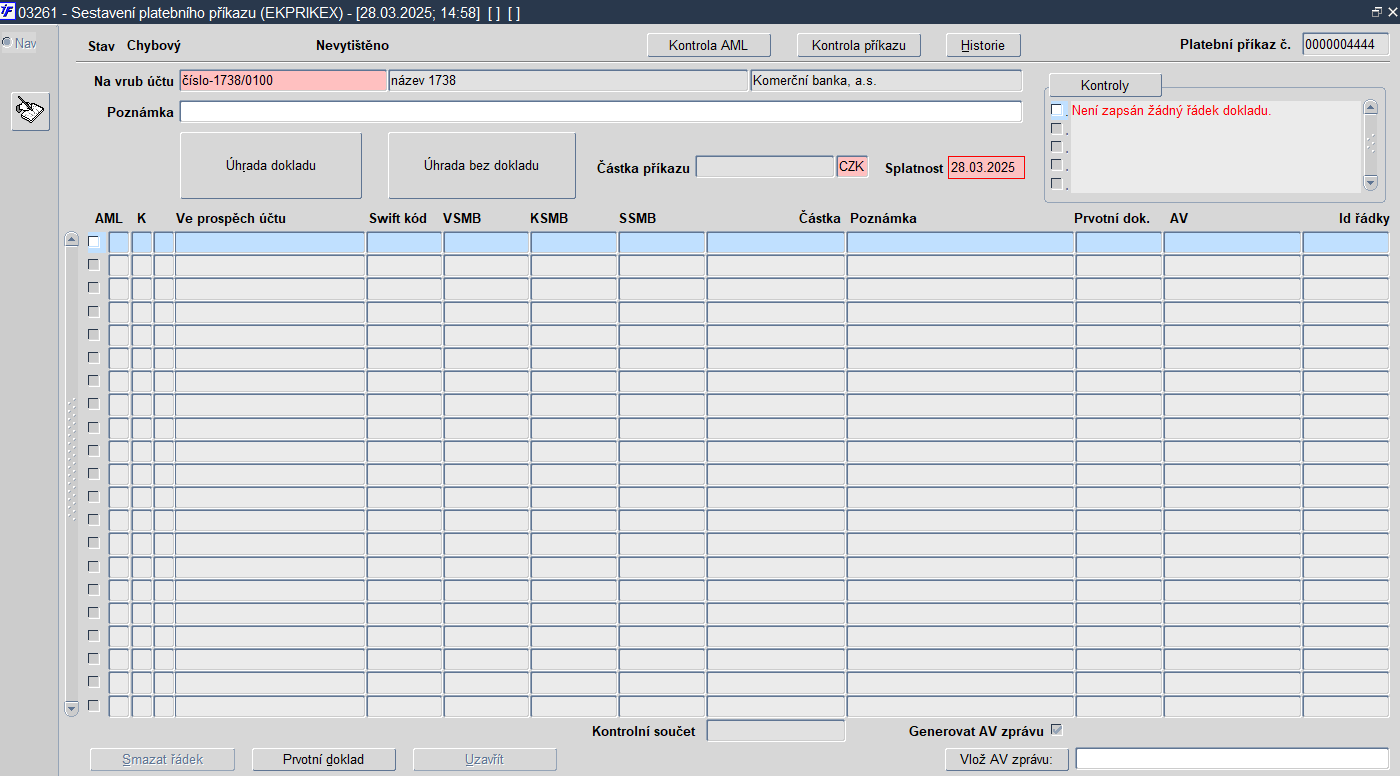Click the Kontrola příkazu button
The height and width of the screenshot is (776, 1400).
coord(859,45)
